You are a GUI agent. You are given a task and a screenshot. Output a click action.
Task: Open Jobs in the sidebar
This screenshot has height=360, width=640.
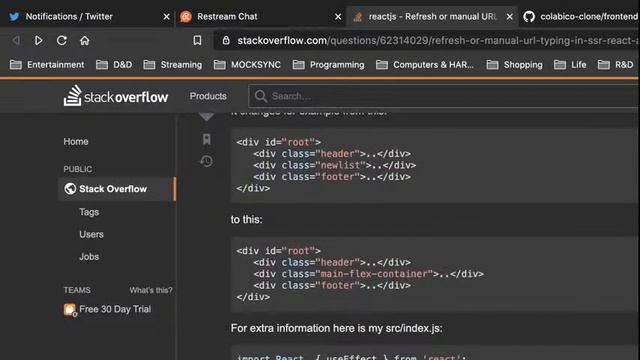point(89,256)
